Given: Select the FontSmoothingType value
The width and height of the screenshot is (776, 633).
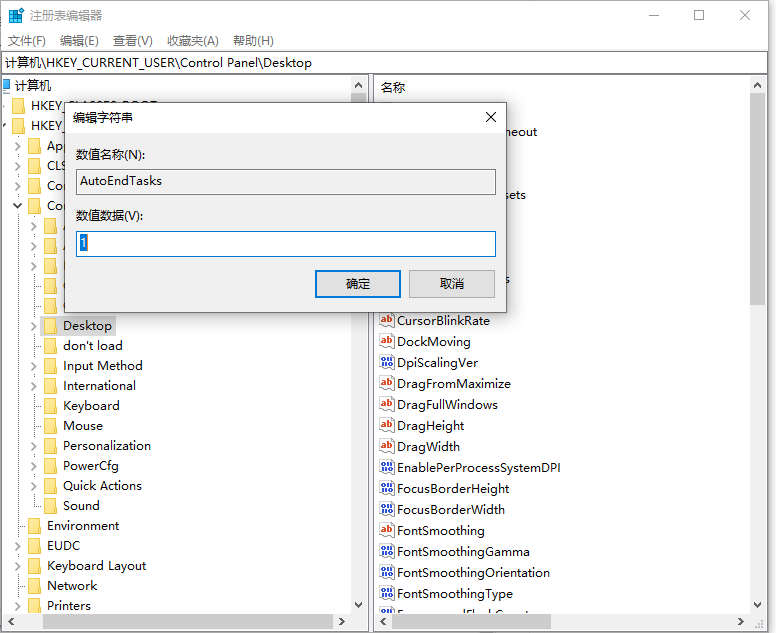Looking at the screenshot, I should coord(454,594).
